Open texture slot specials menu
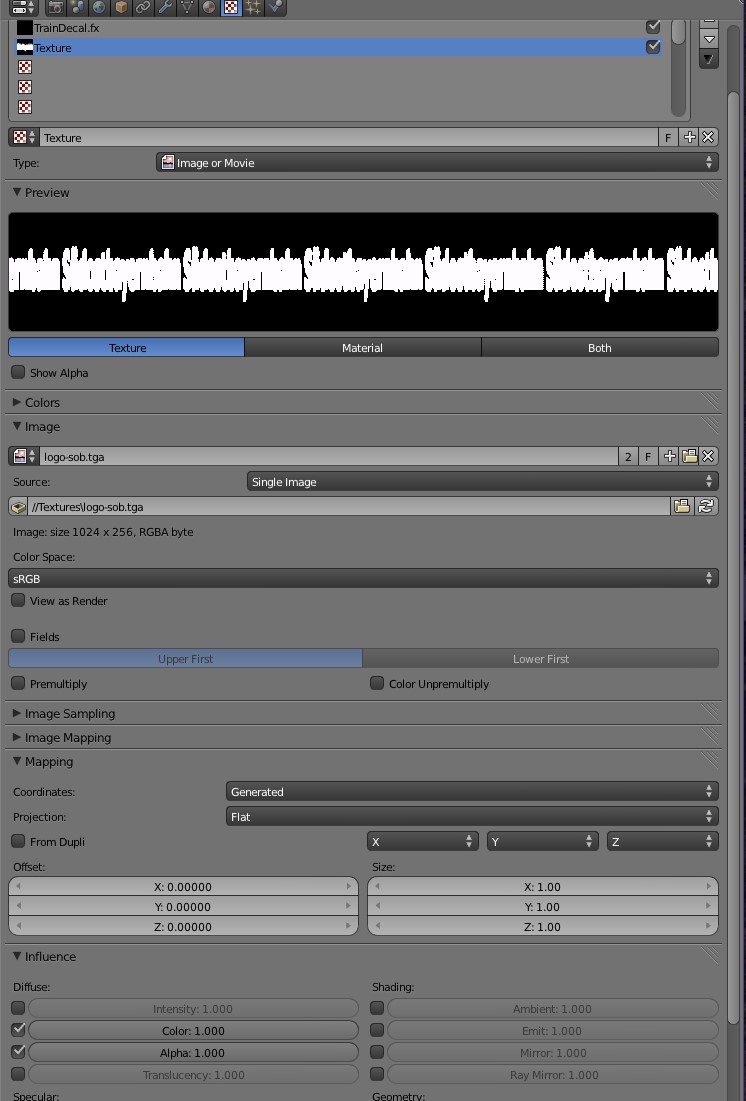Screen dimensions: 746x1101 click(x=709, y=60)
